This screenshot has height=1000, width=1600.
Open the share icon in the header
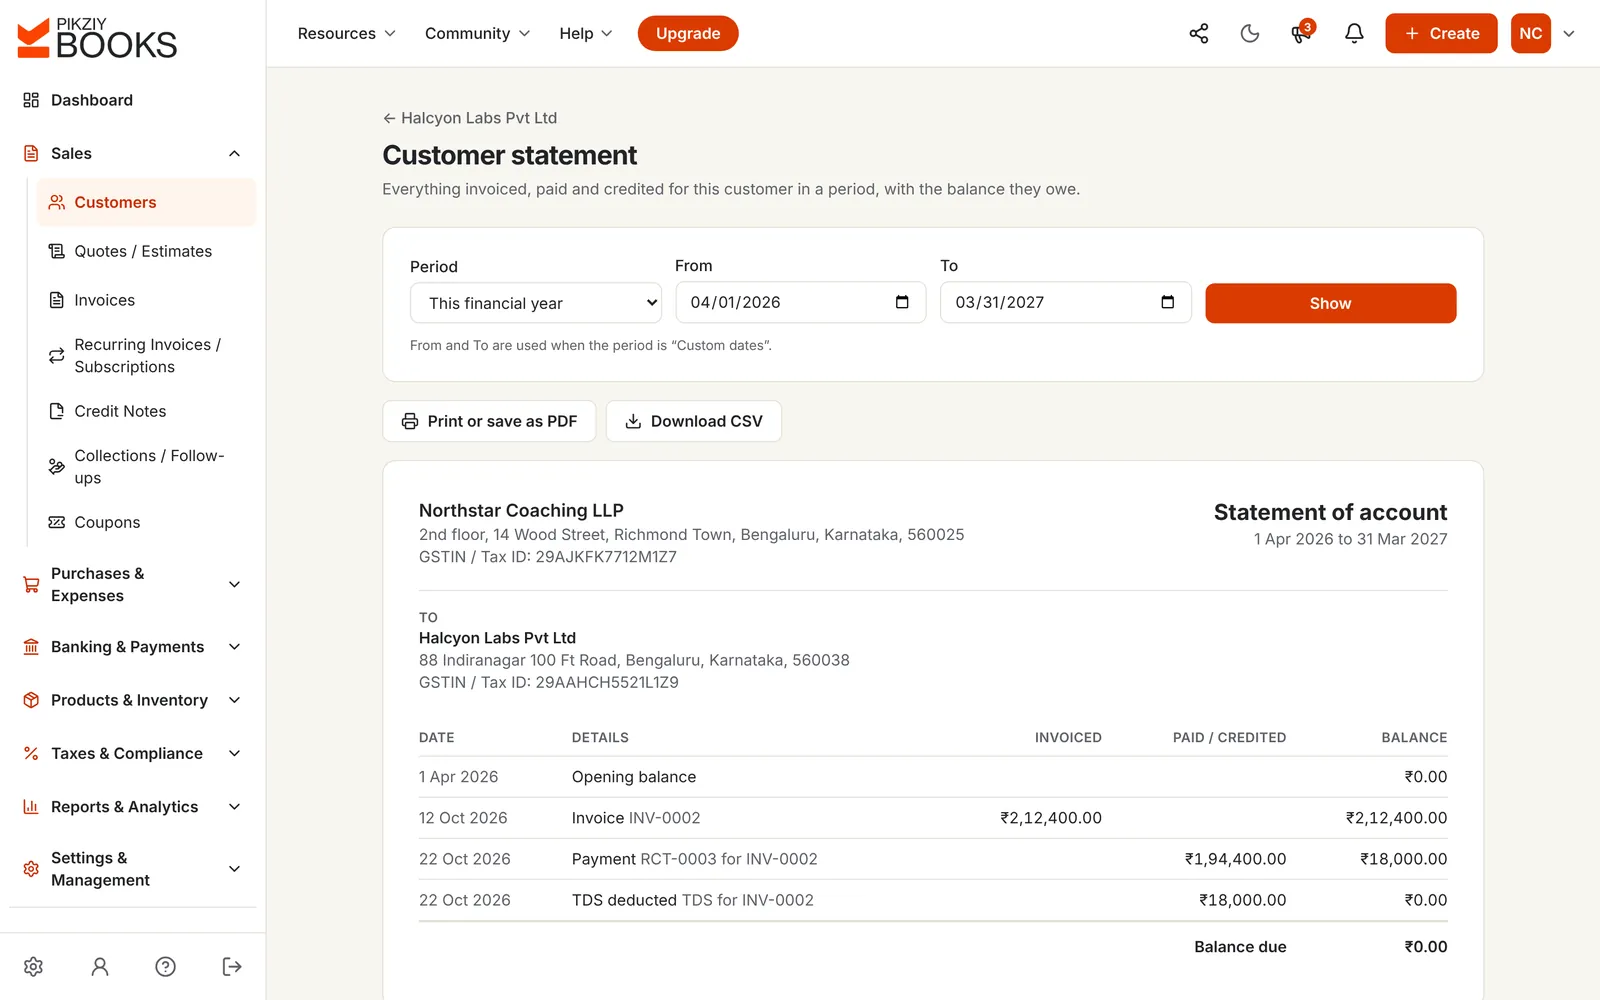(1198, 33)
